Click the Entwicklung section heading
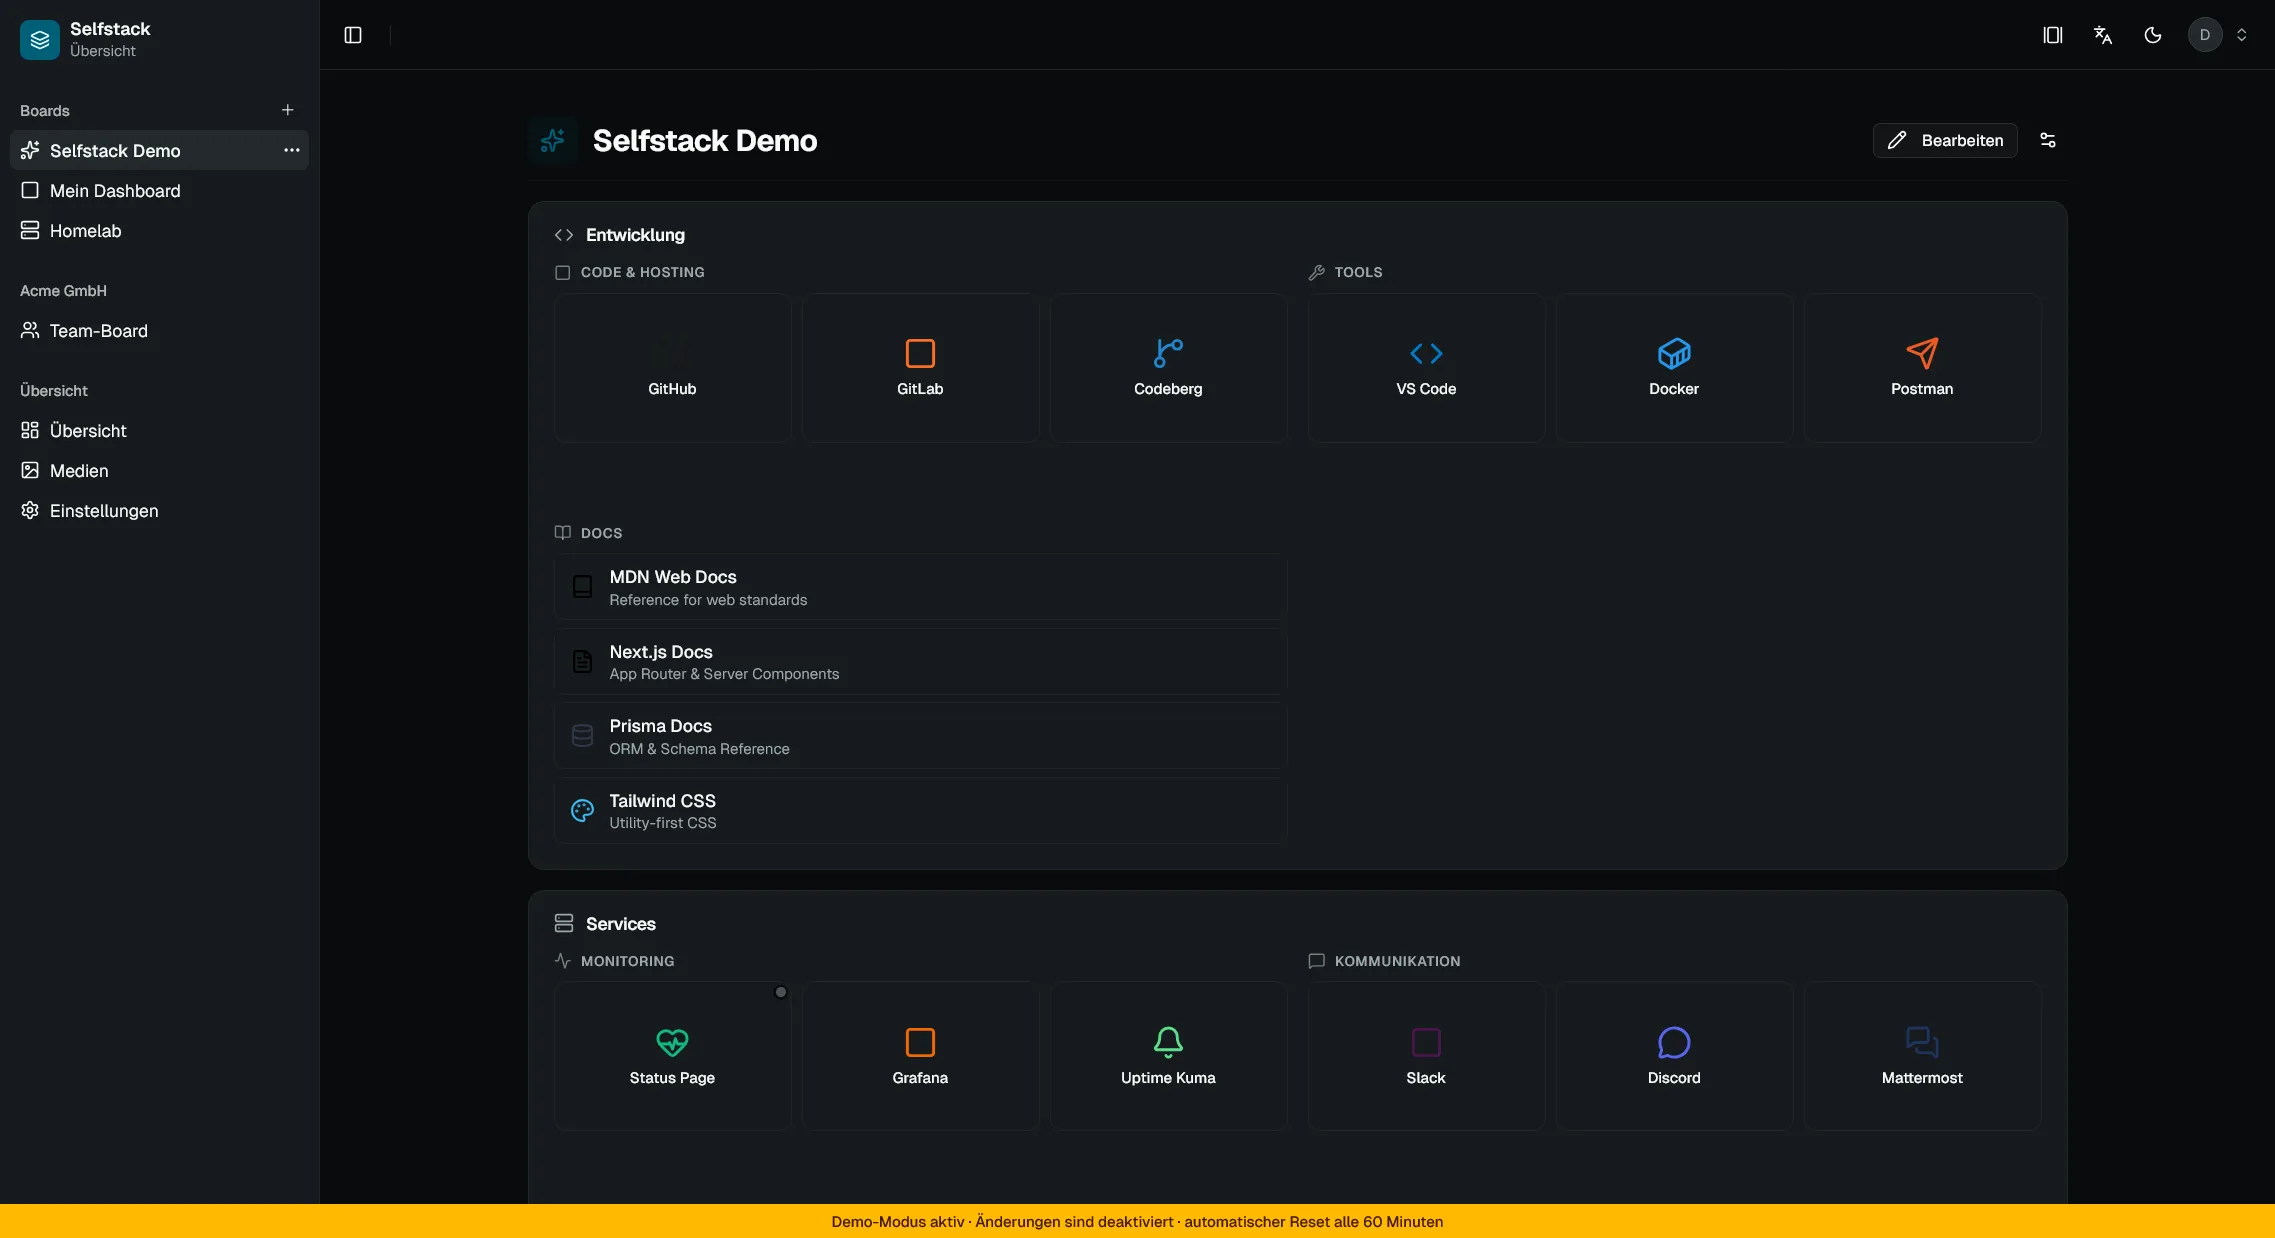 (635, 235)
